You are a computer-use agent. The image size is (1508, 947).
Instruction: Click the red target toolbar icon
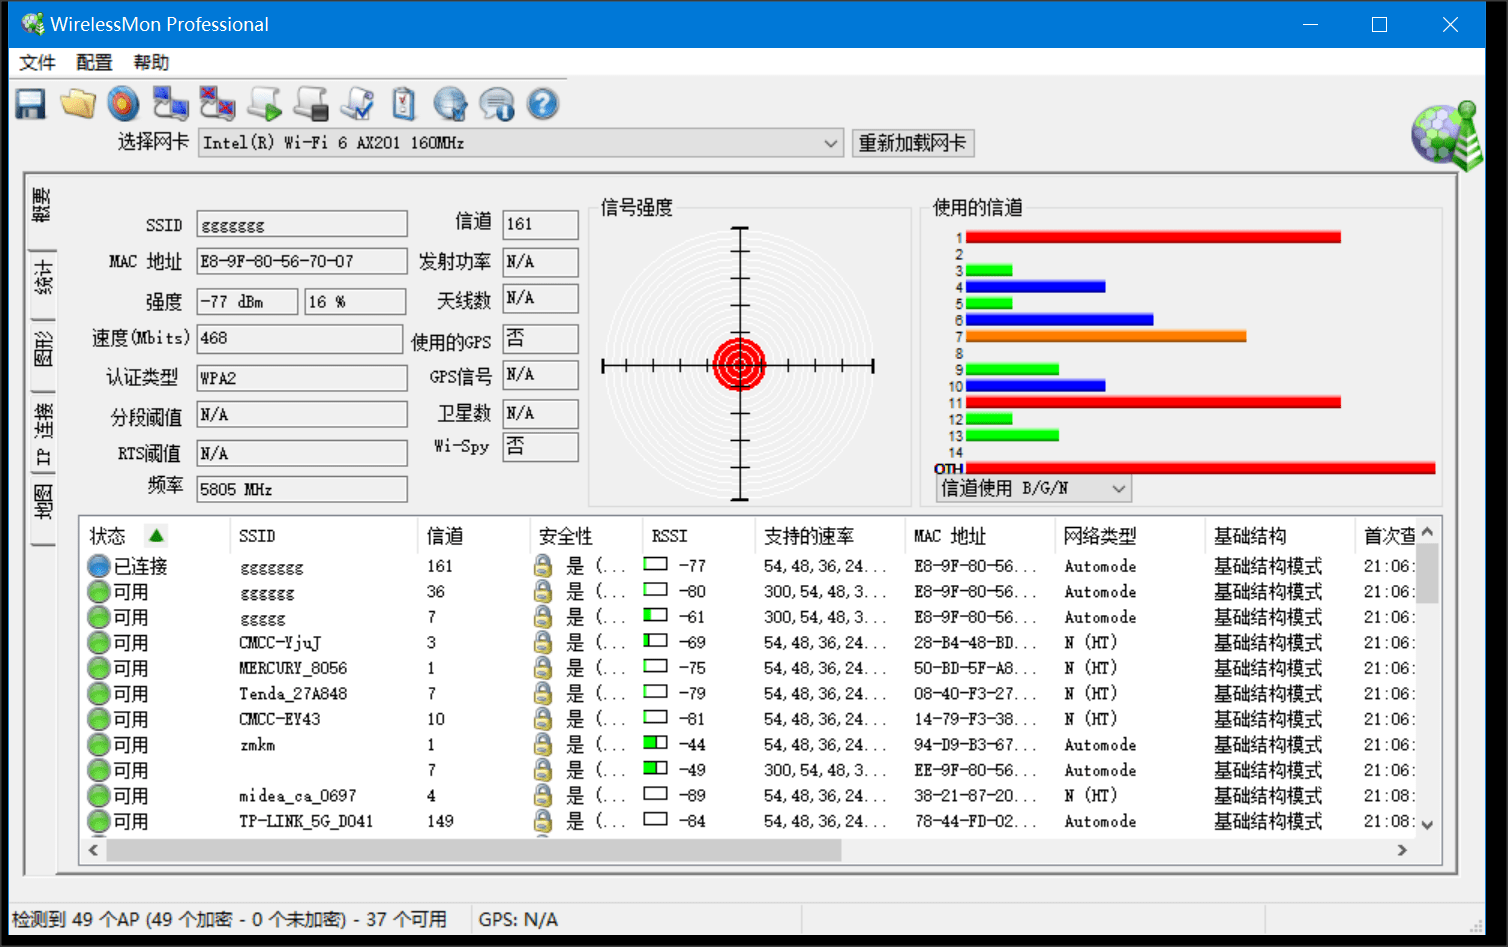click(x=123, y=104)
